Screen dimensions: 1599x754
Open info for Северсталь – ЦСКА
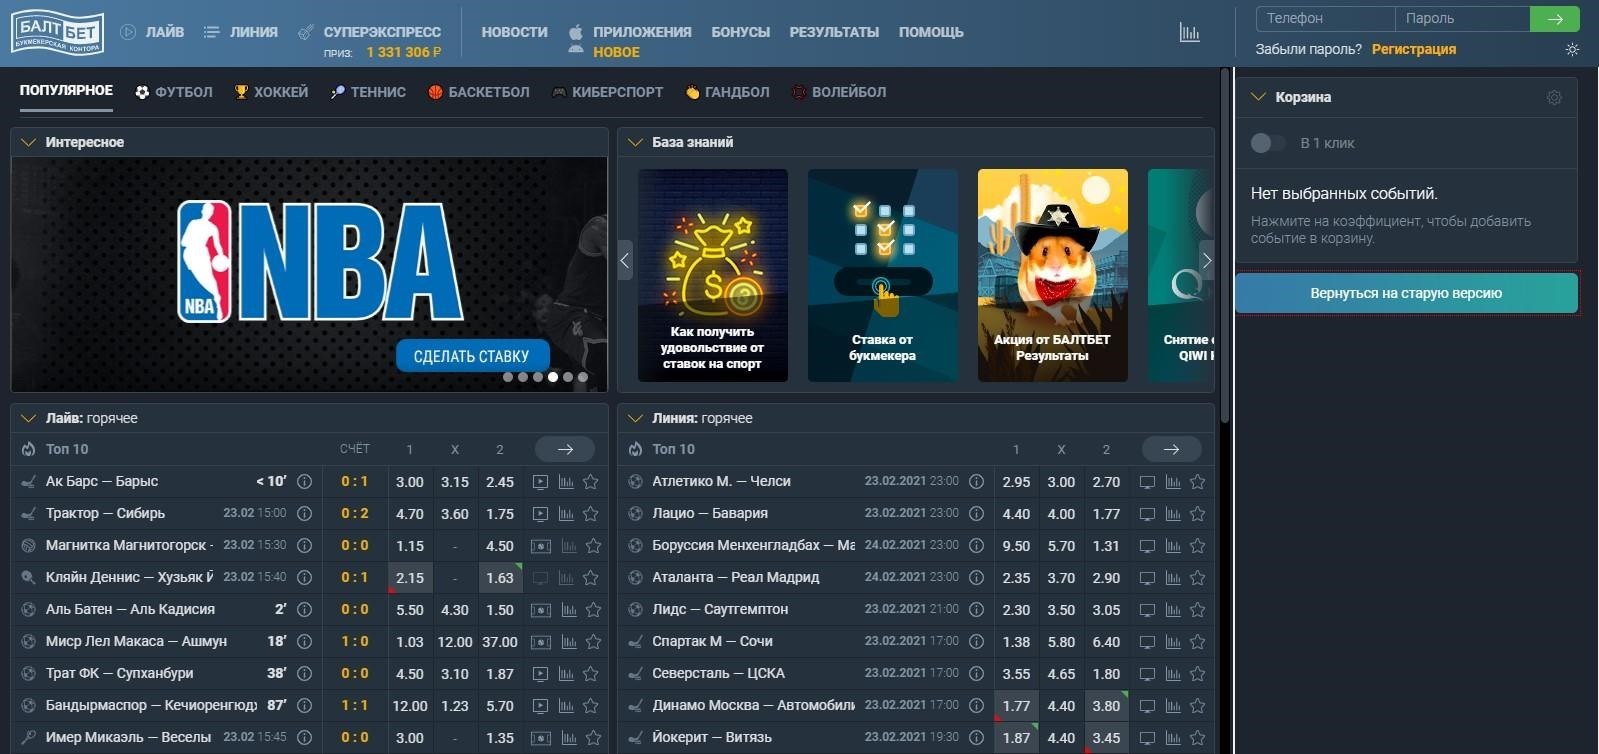[976, 673]
